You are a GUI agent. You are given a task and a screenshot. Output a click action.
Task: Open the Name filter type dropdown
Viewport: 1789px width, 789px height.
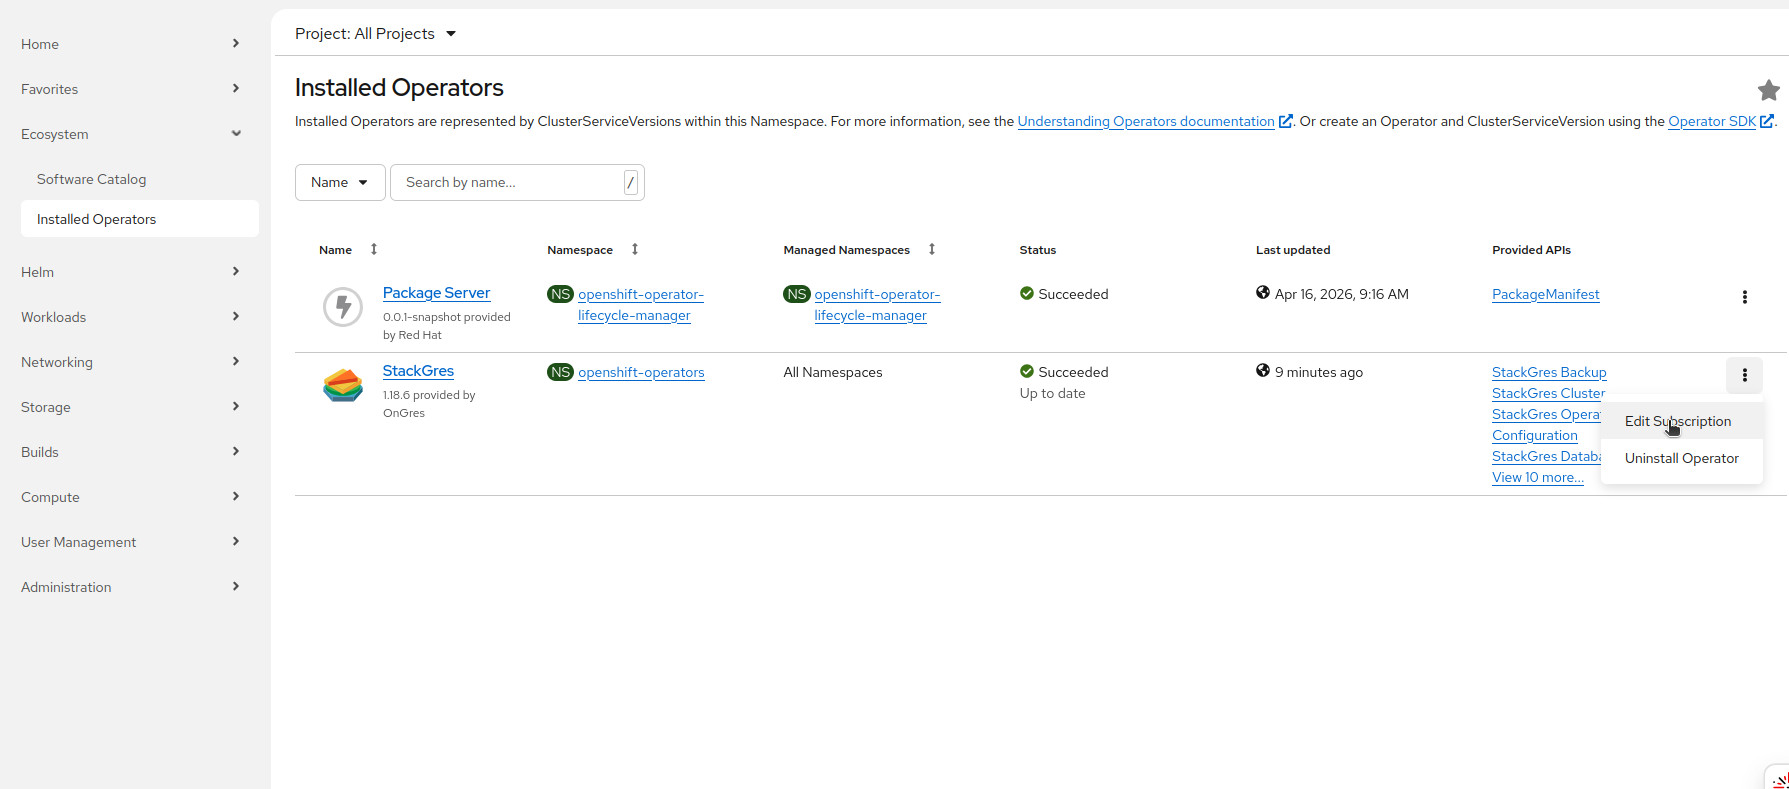pyautogui.click(x=340, y=182)
